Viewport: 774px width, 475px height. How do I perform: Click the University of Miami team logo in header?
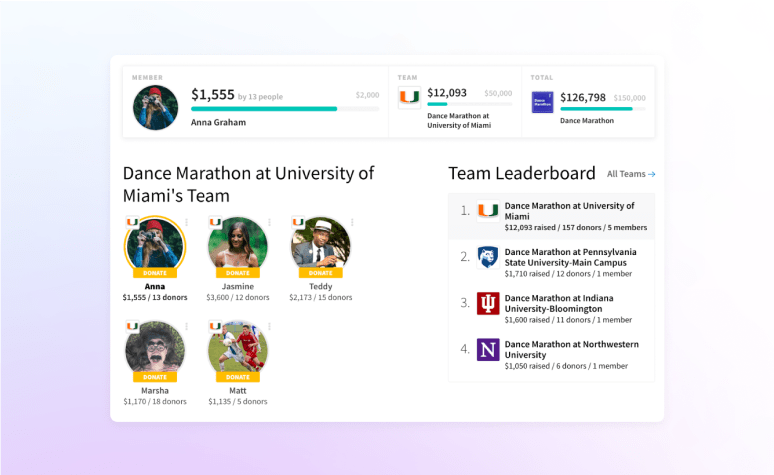pyautogui.click(x=409, y=97)
